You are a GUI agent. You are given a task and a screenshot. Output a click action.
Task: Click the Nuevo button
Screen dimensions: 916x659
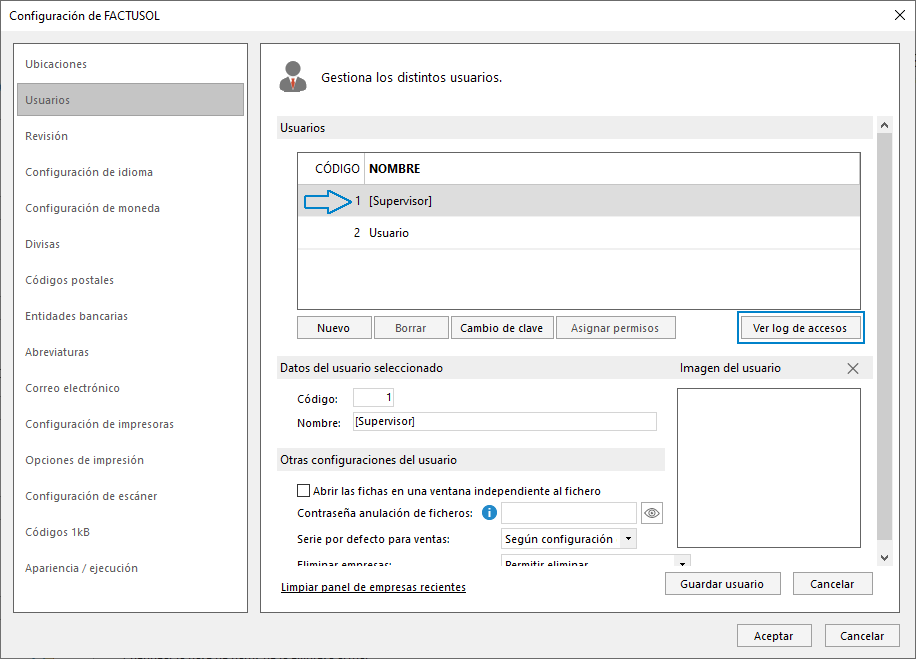(x=334, y=328)
